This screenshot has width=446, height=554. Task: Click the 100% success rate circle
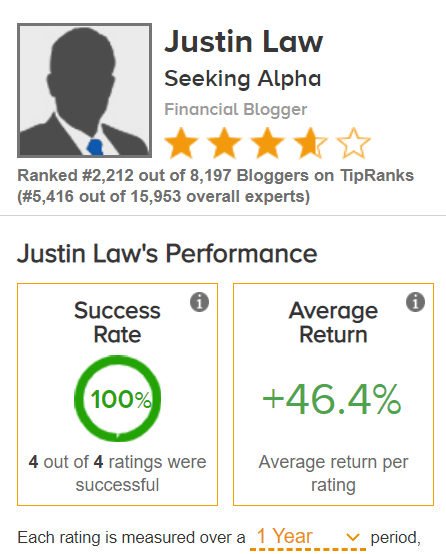118,399
